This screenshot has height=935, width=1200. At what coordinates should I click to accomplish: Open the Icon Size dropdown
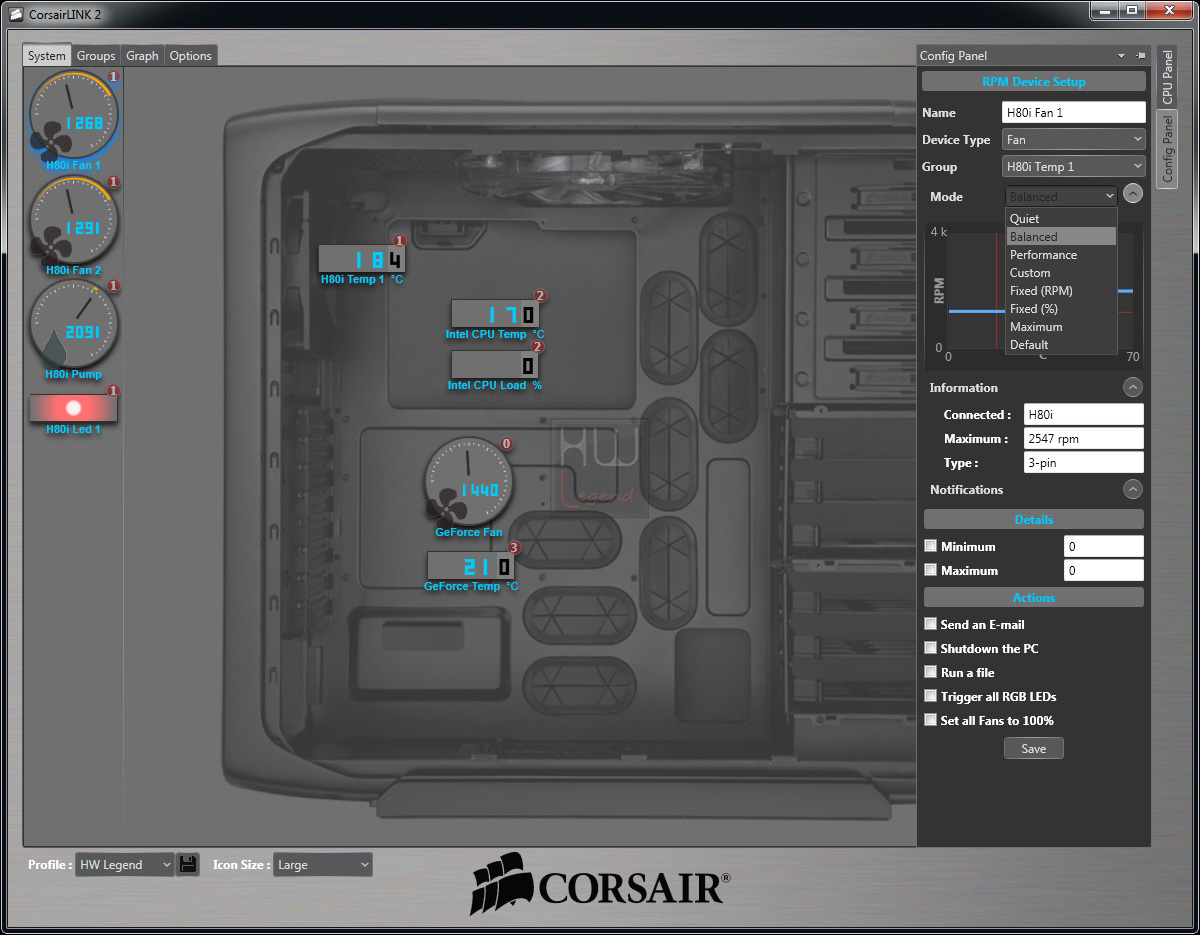(323, 865)
